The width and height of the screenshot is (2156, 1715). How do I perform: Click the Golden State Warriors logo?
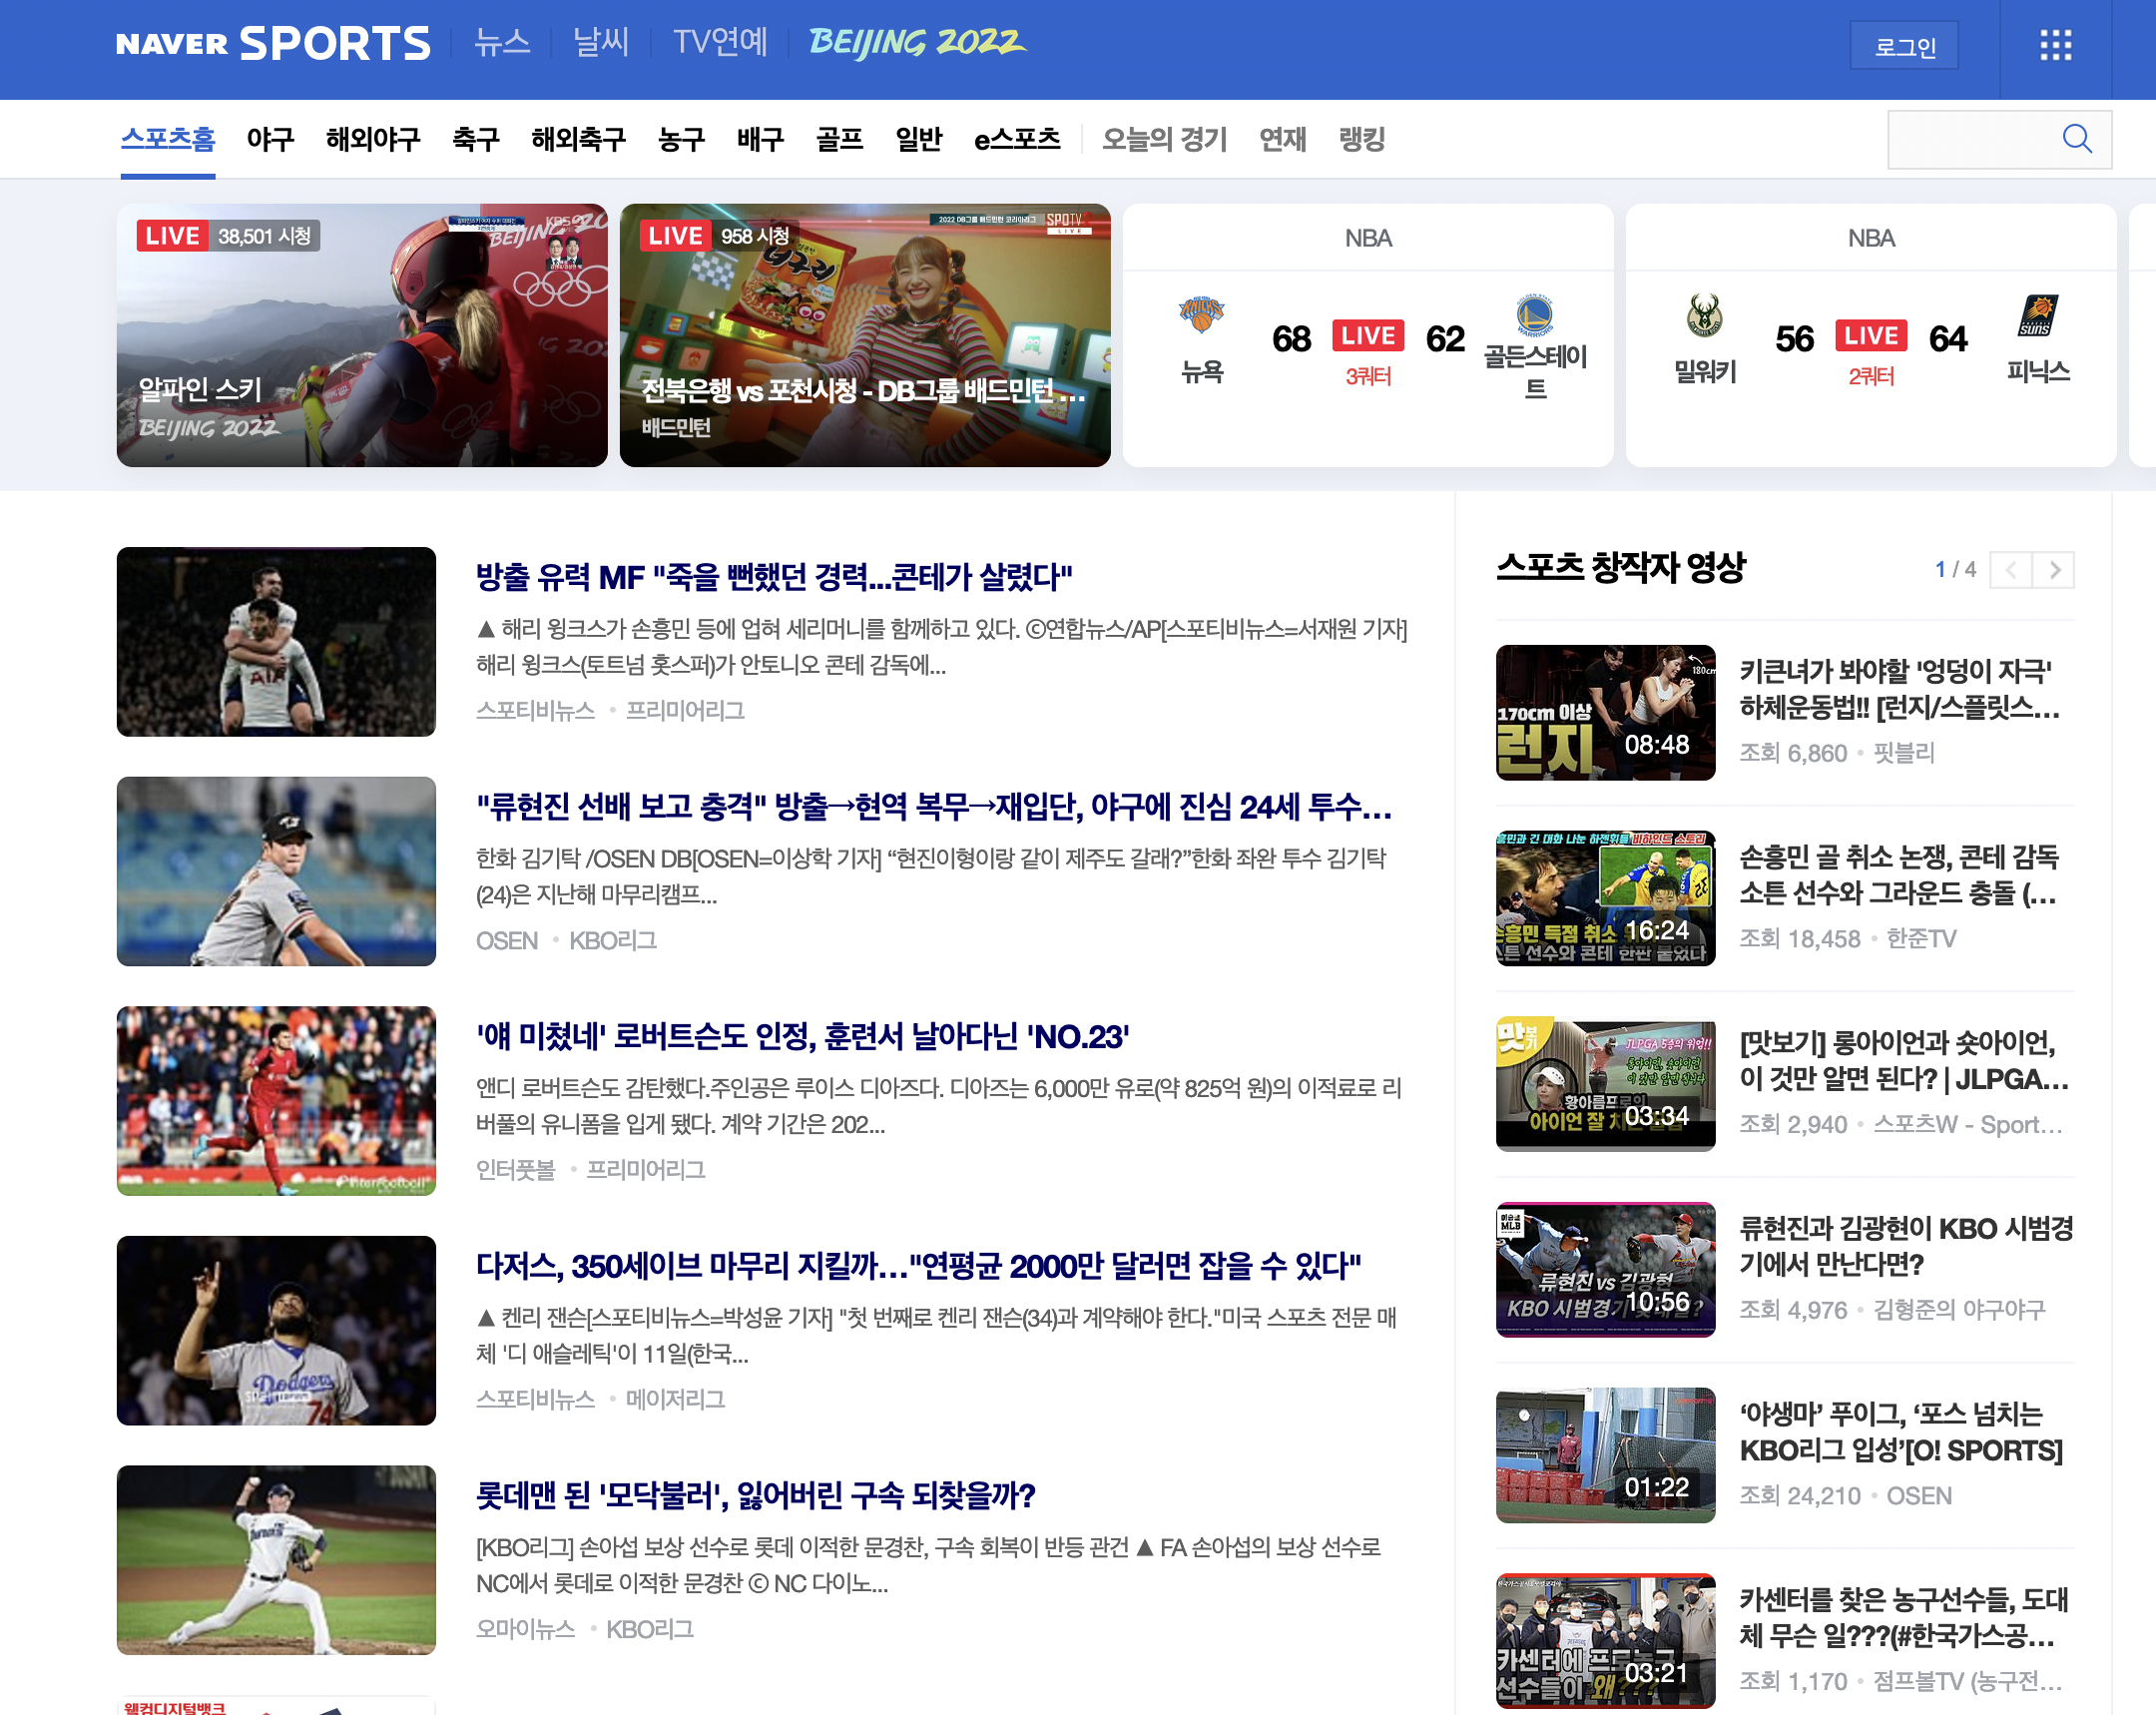point(1534,315)
